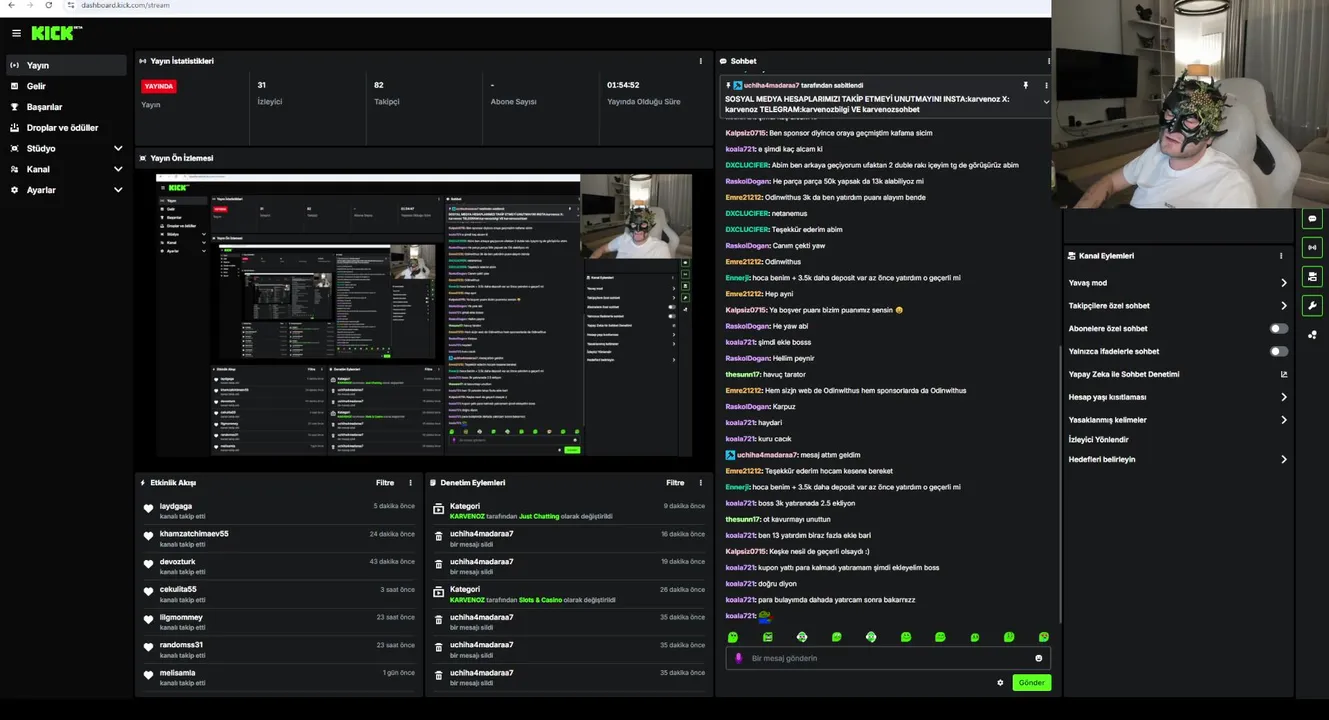Open Hedefleri belirleyin options arrow
Image resolution: width=1329 pixels, height=720 pixels.
[x=1284, y=460]
